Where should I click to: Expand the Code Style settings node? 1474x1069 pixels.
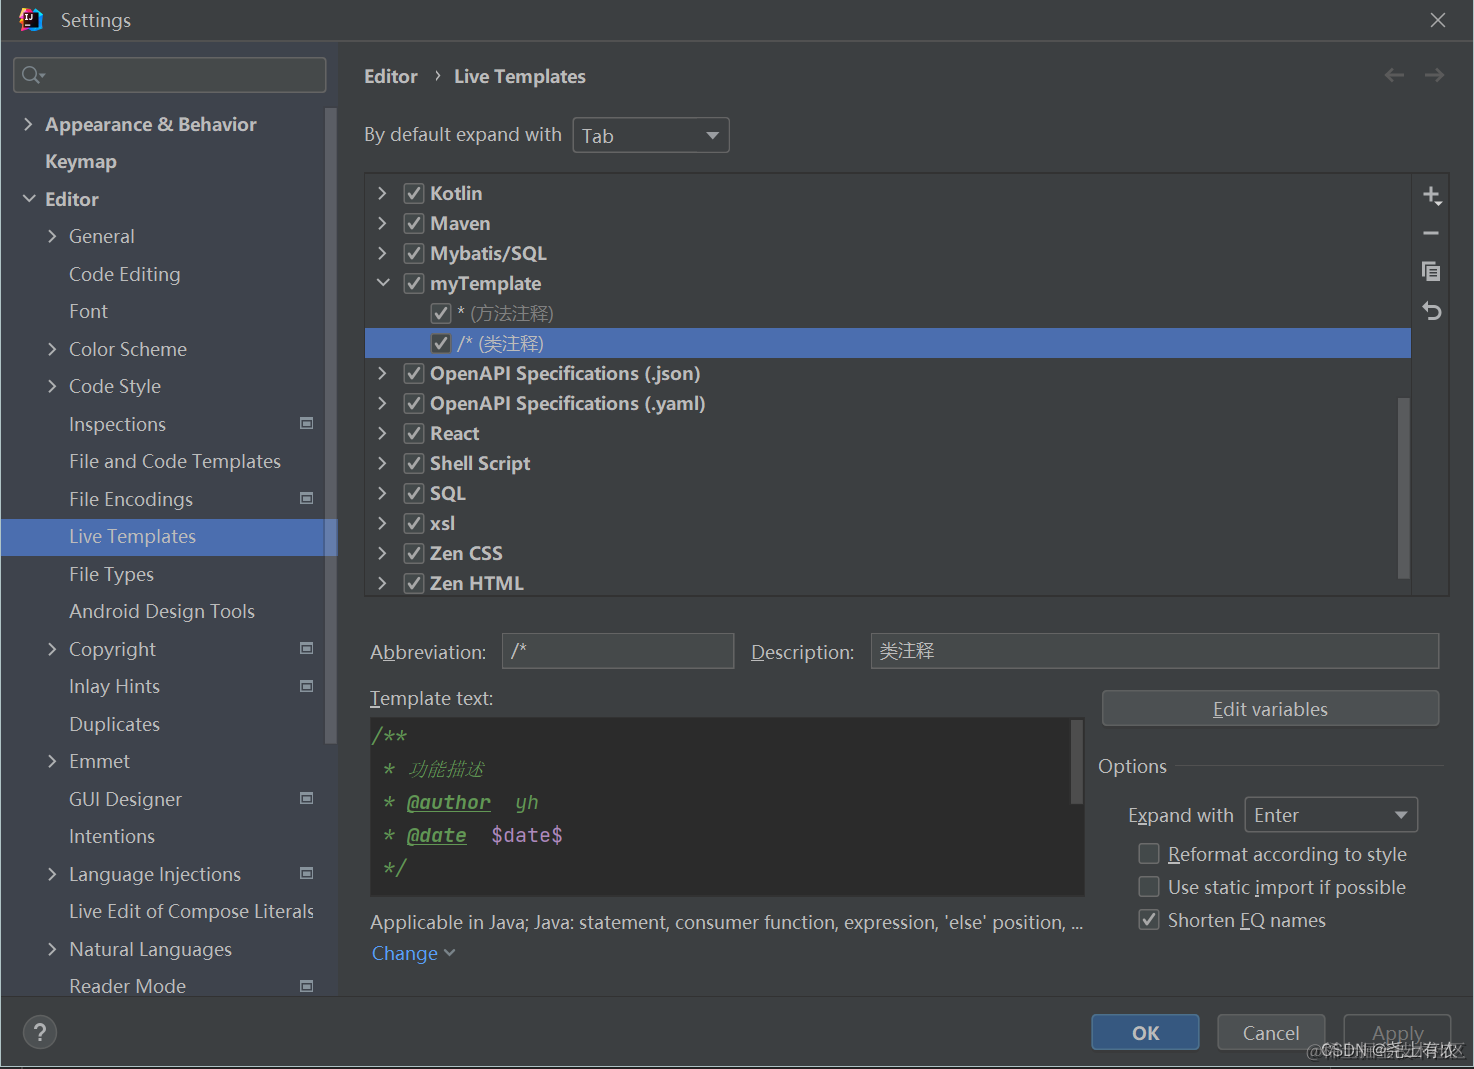click(x=52, y=386)
